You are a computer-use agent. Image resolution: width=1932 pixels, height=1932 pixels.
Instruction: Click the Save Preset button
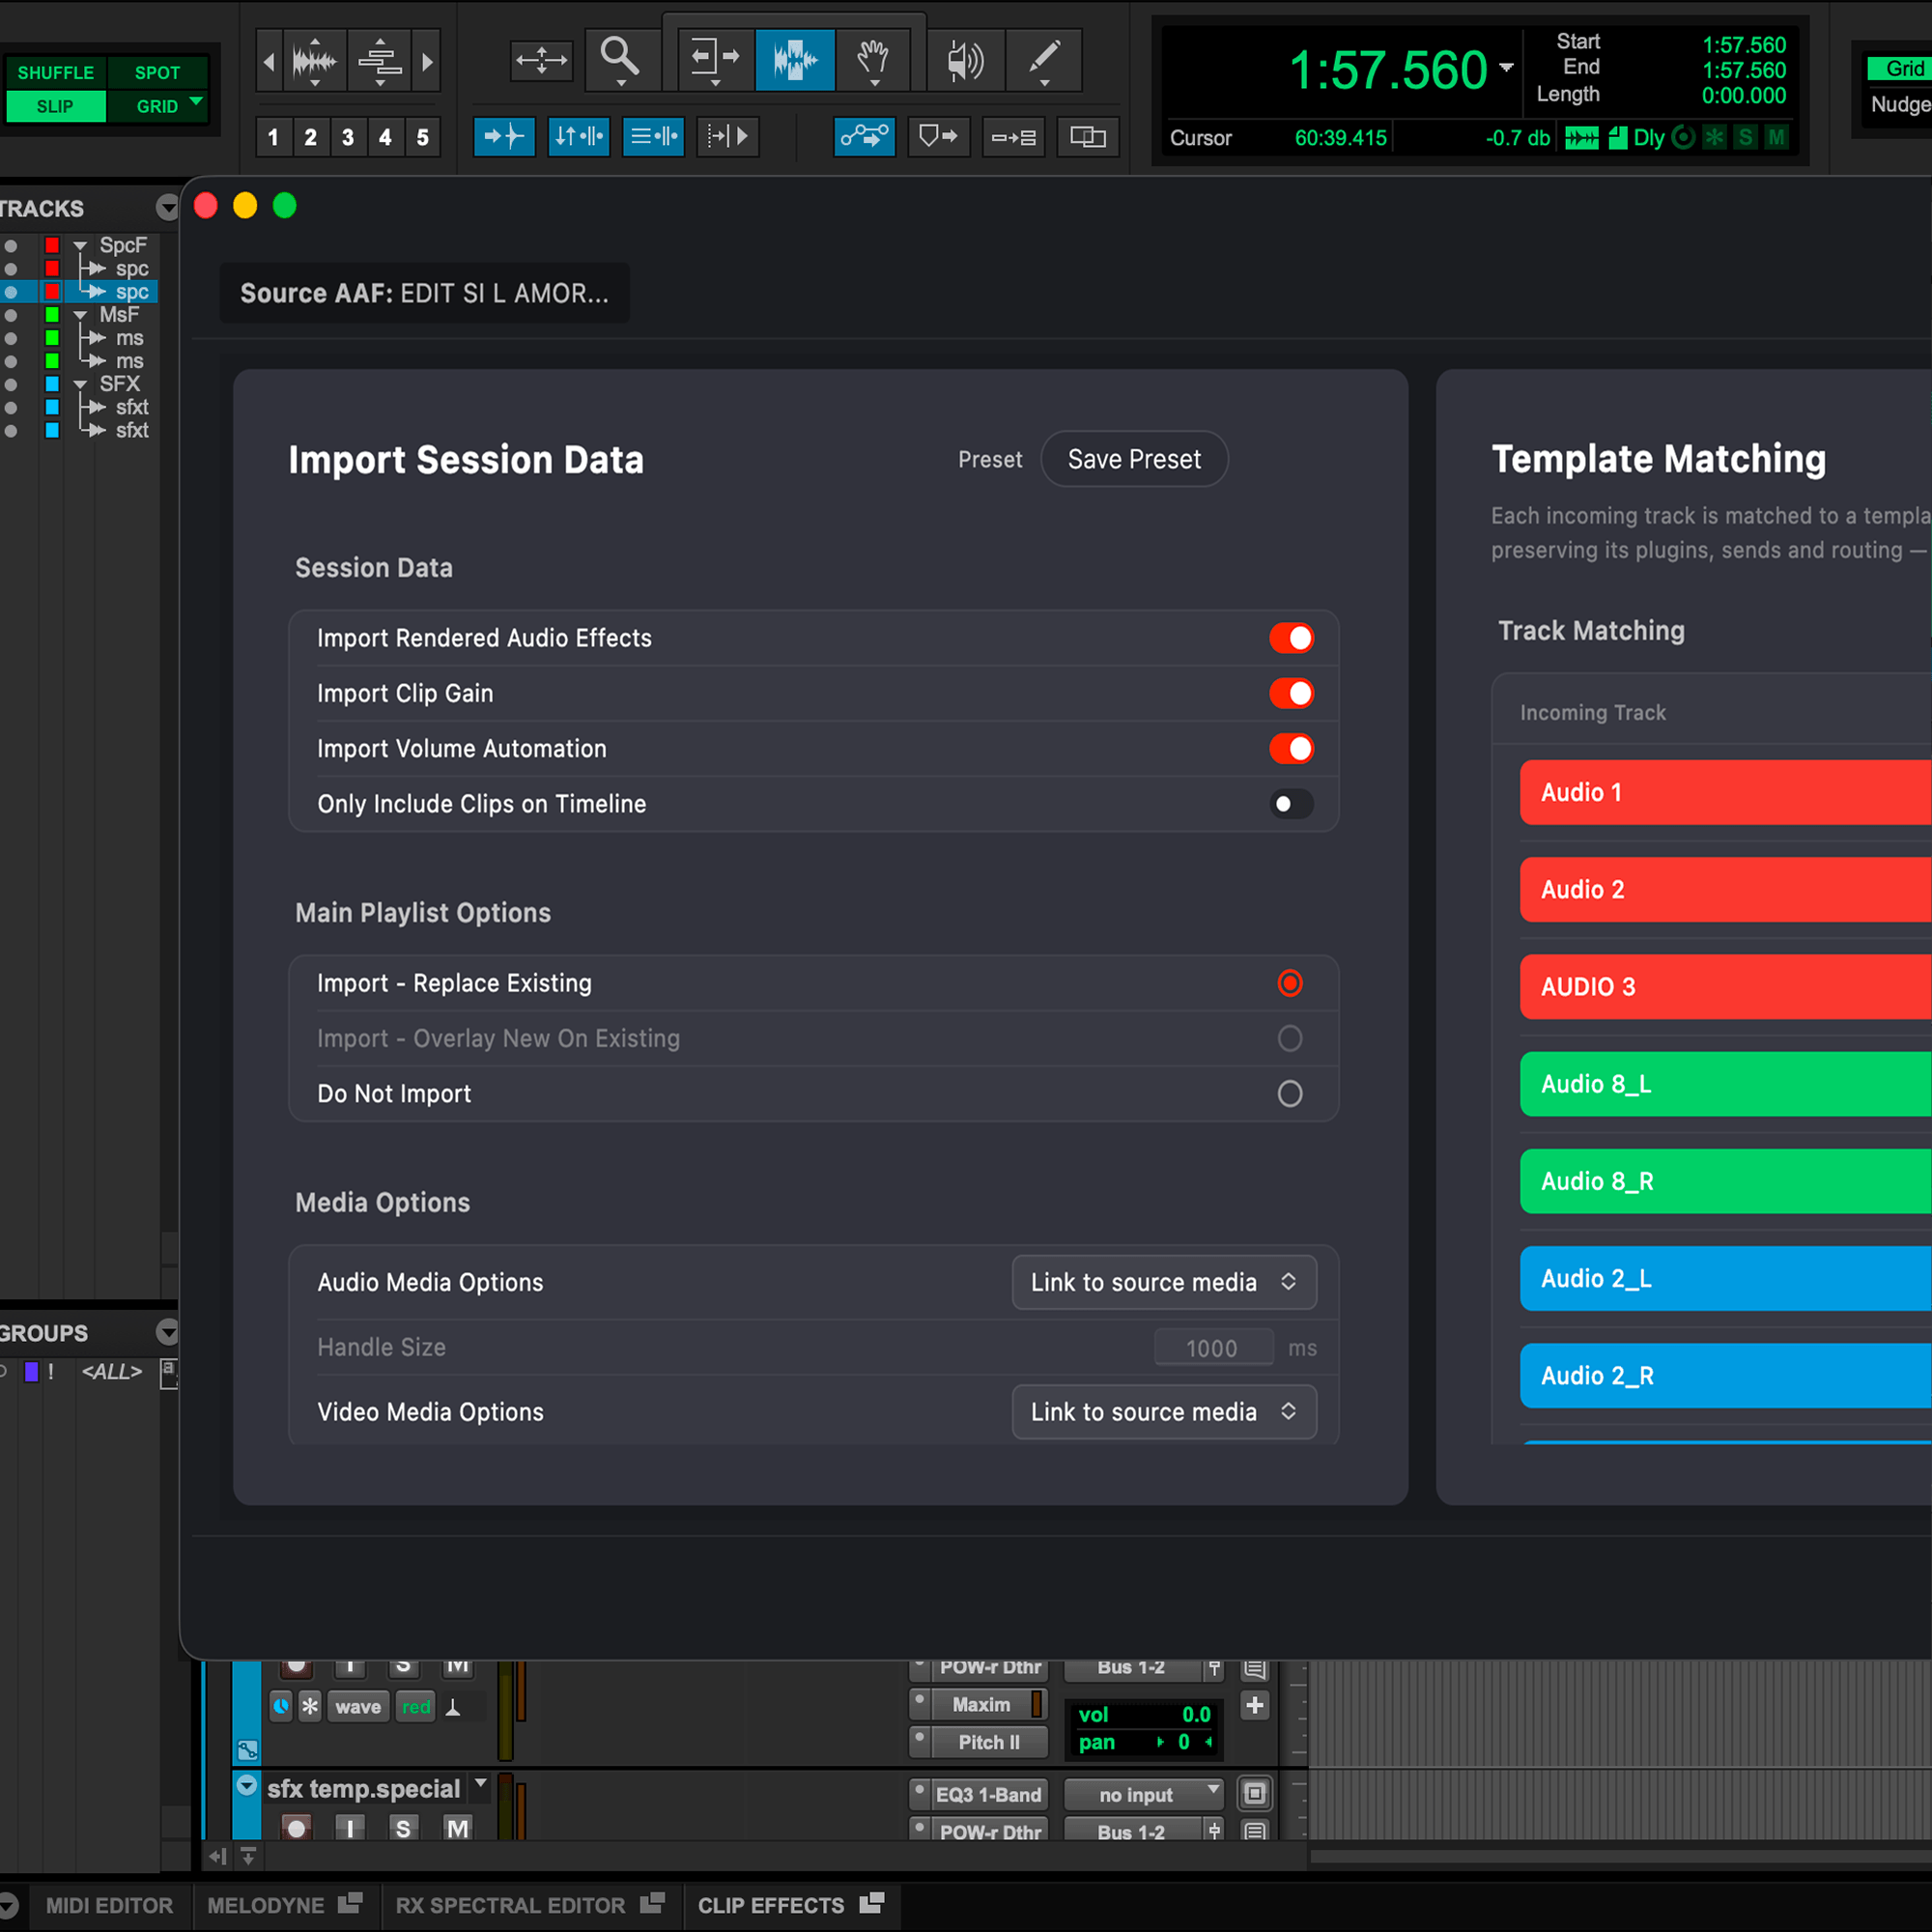click(1134, 459)
